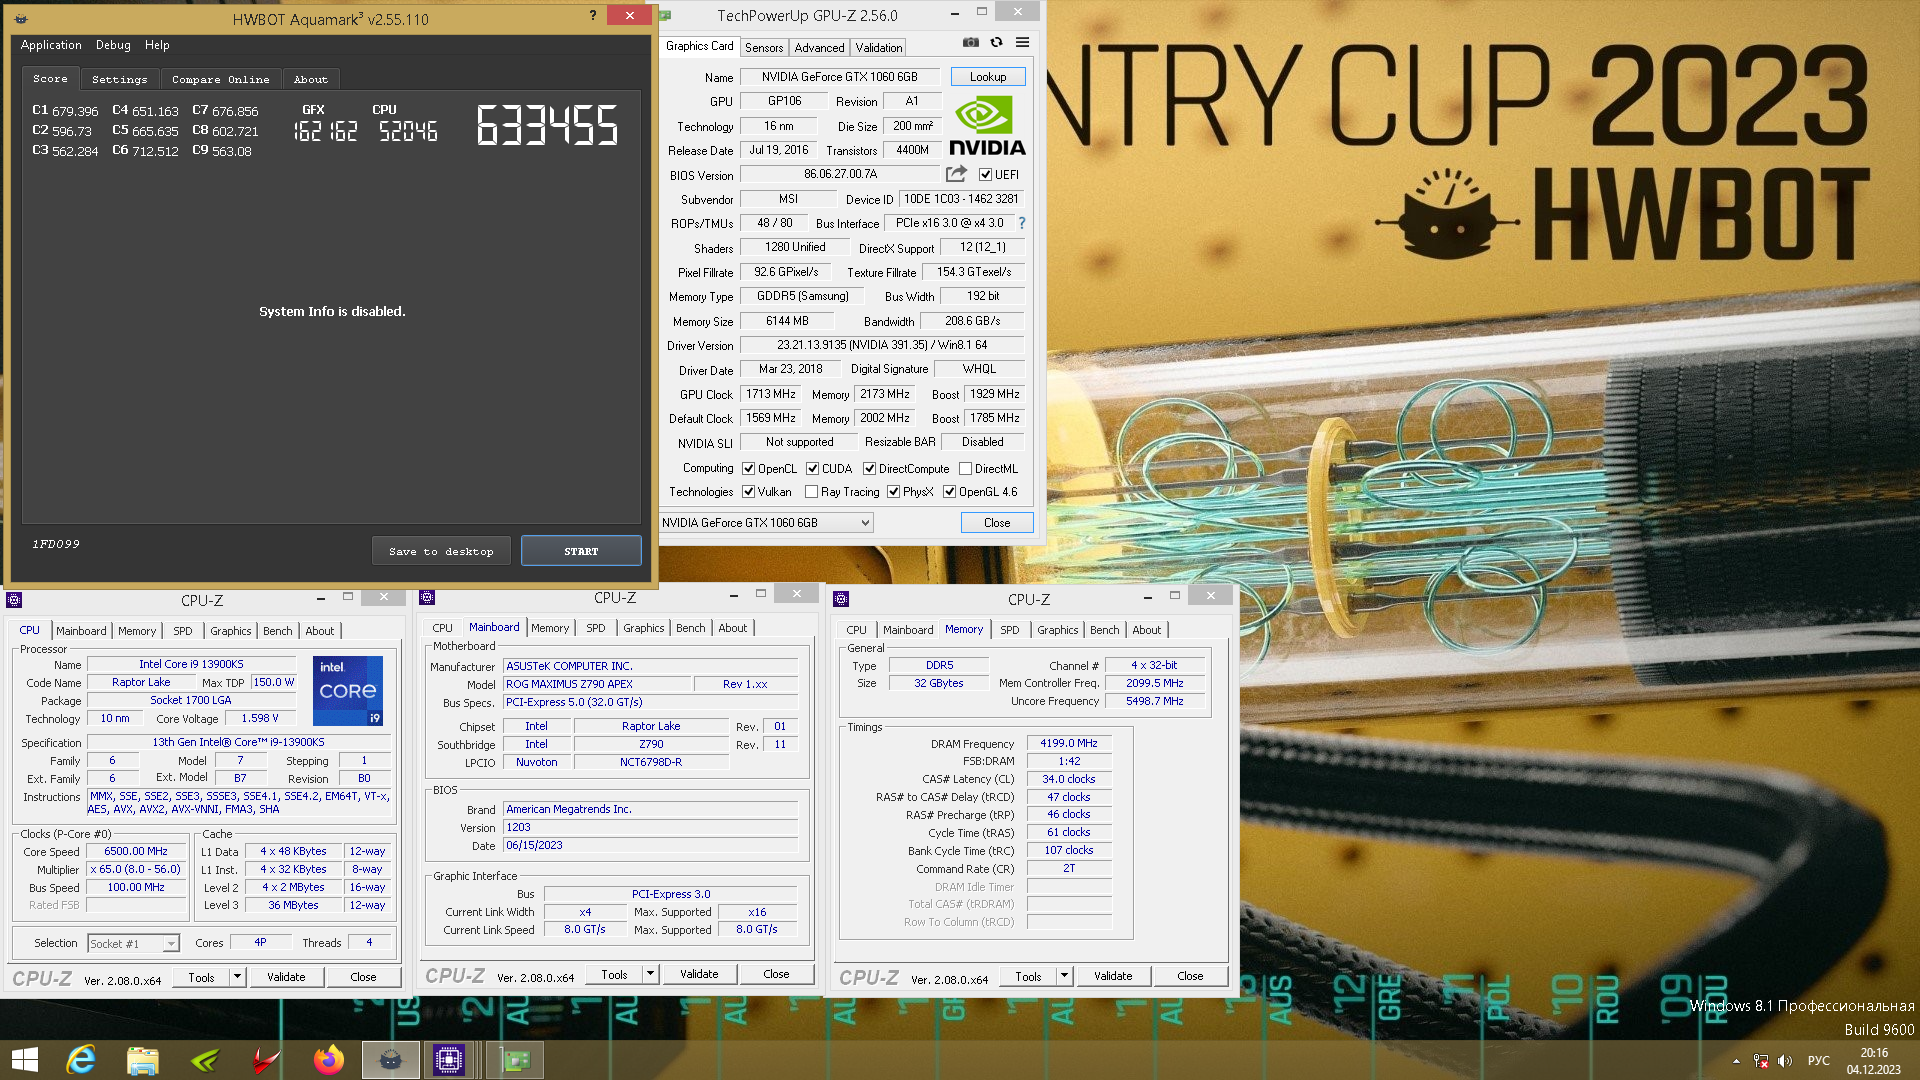This screenshot has height=1080, width=1920.
Task: Toggle the OpenGL 4.6 checkbox
Action: pos(949,491)
